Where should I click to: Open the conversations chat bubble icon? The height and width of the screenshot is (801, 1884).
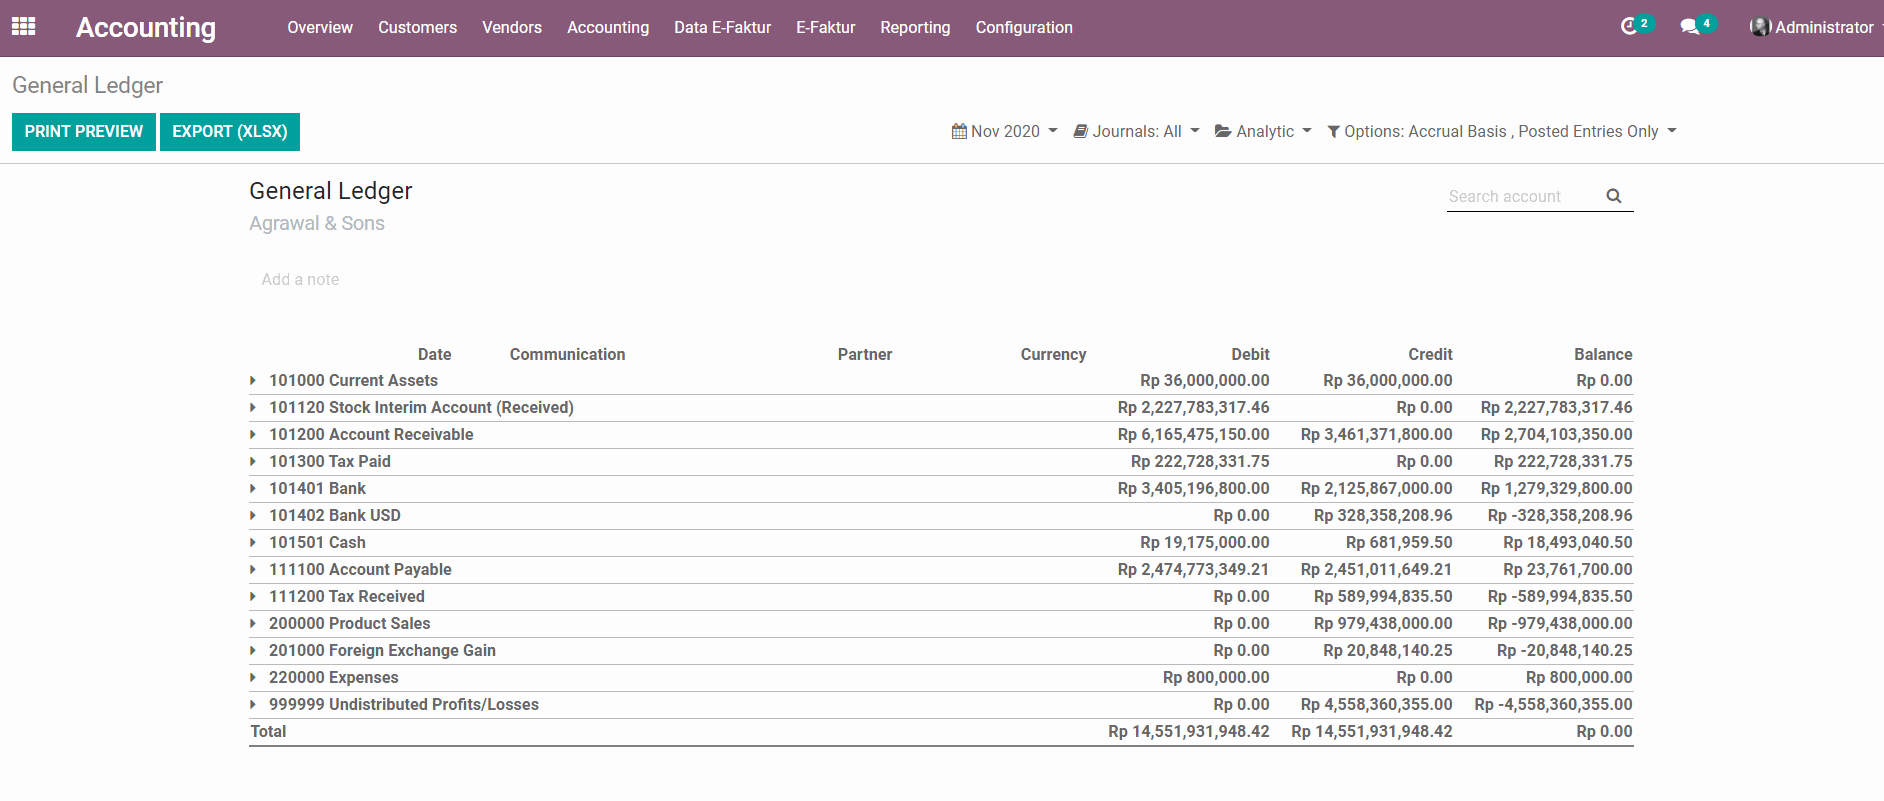pyautogui.click(x=1690, y=27)
